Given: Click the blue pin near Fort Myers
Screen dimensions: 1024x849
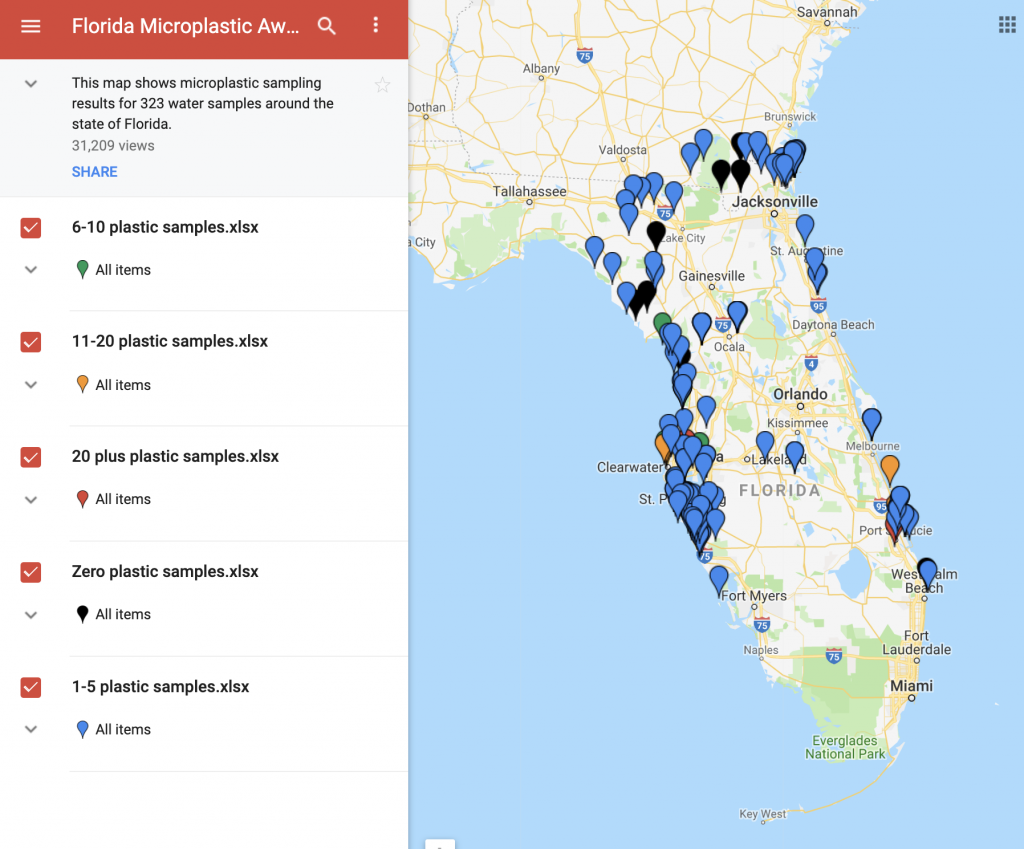Looking at the screenshot, I should [x=719, y=577].
